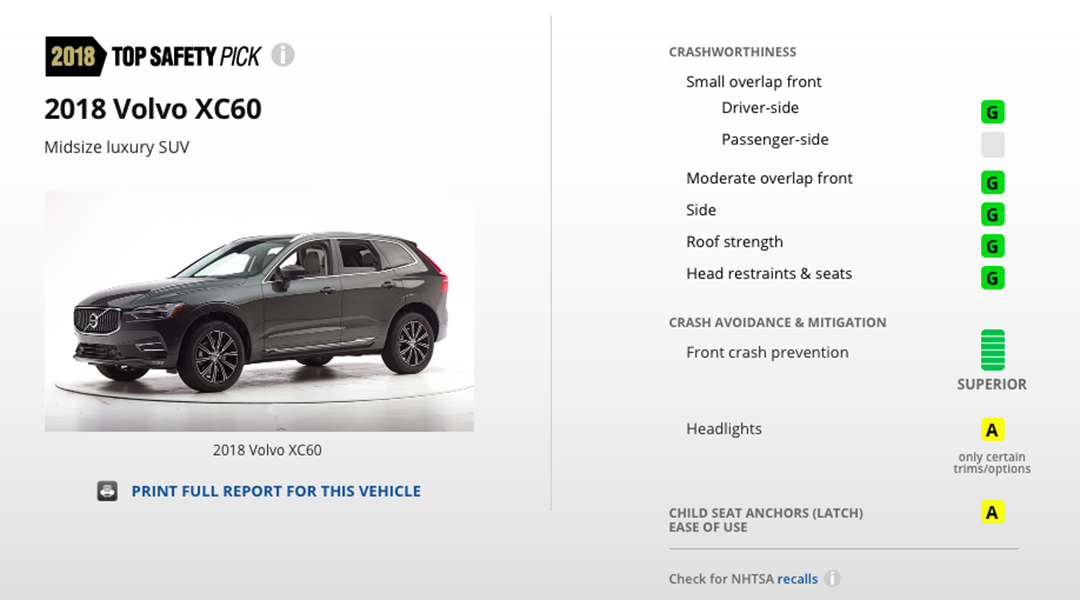The width and height of the screenshot is (1080, 600).
Task: Open Print Full Report For This Vehicle link
Action: (276, 491)
